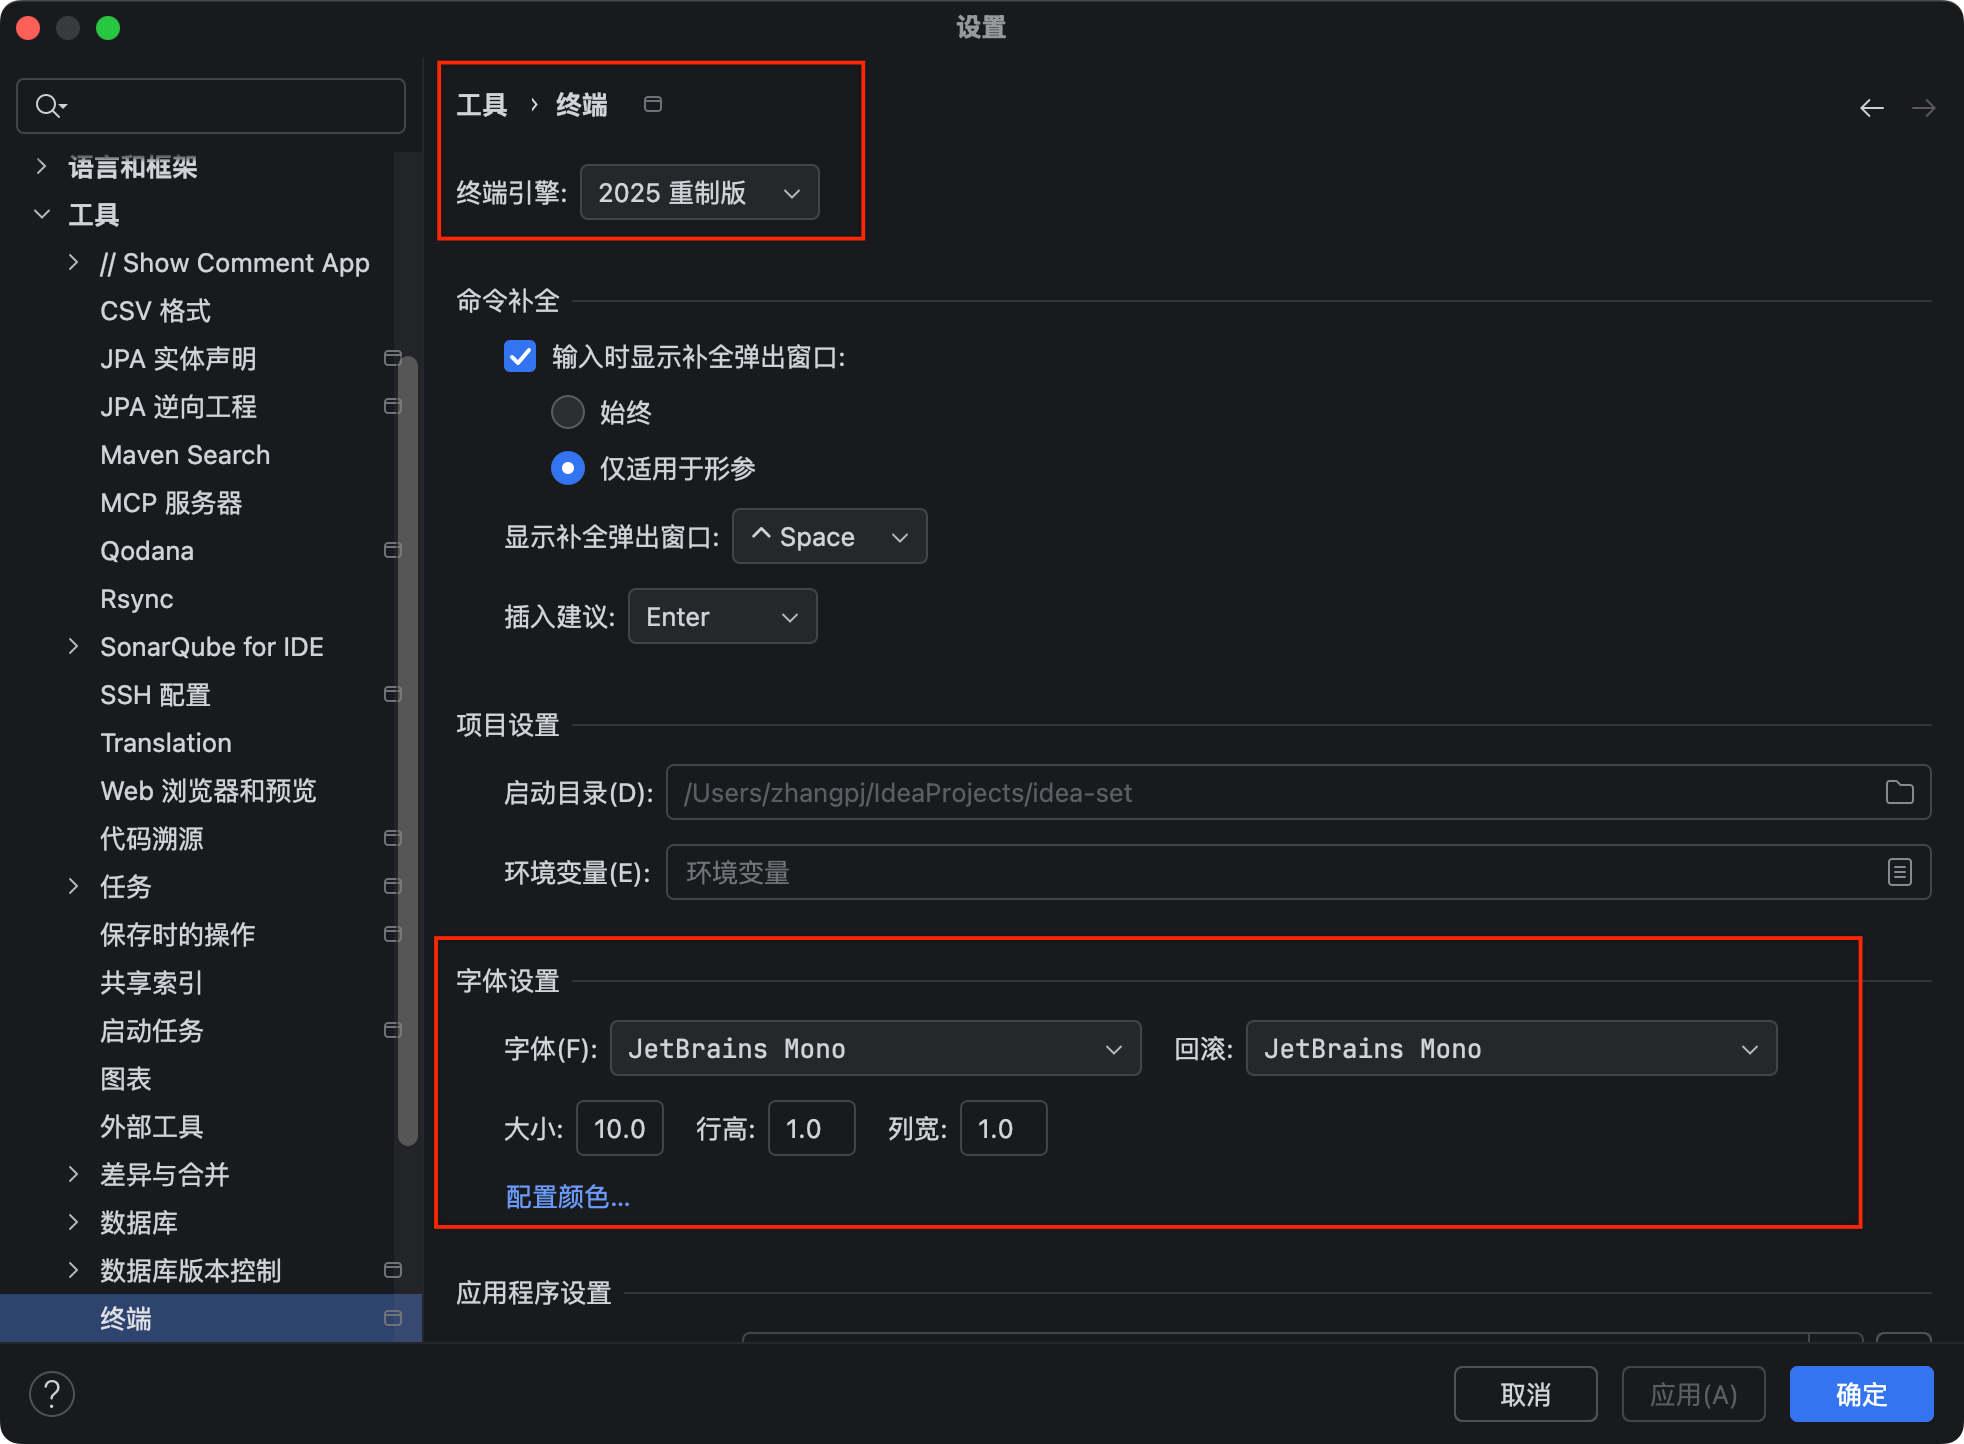Open the terminal engine 2025 重制版 dropdown
1964x1444 pixels.
click(699, 193)
